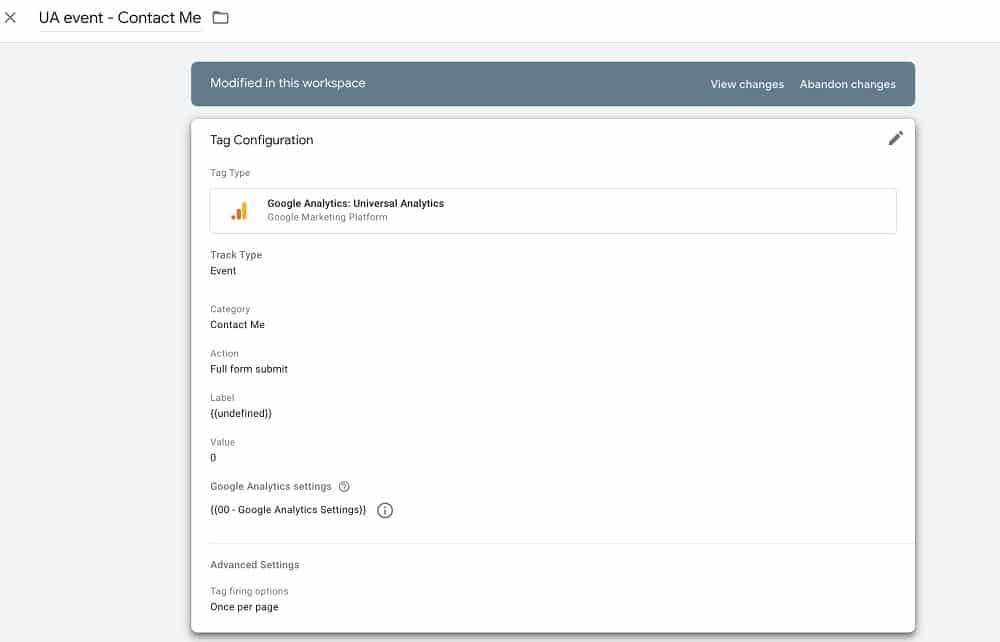Screen dimensions: 1000x642
Task: Click the Category value 'Contact Me'
Action: [x=237, y=325]
